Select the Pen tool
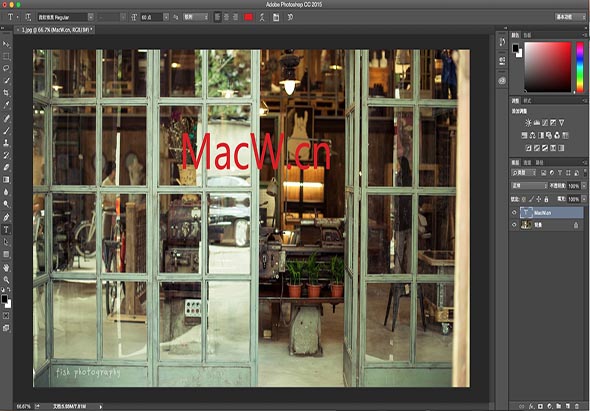Viewport: 590px width, 411px height. pos(6,217)
